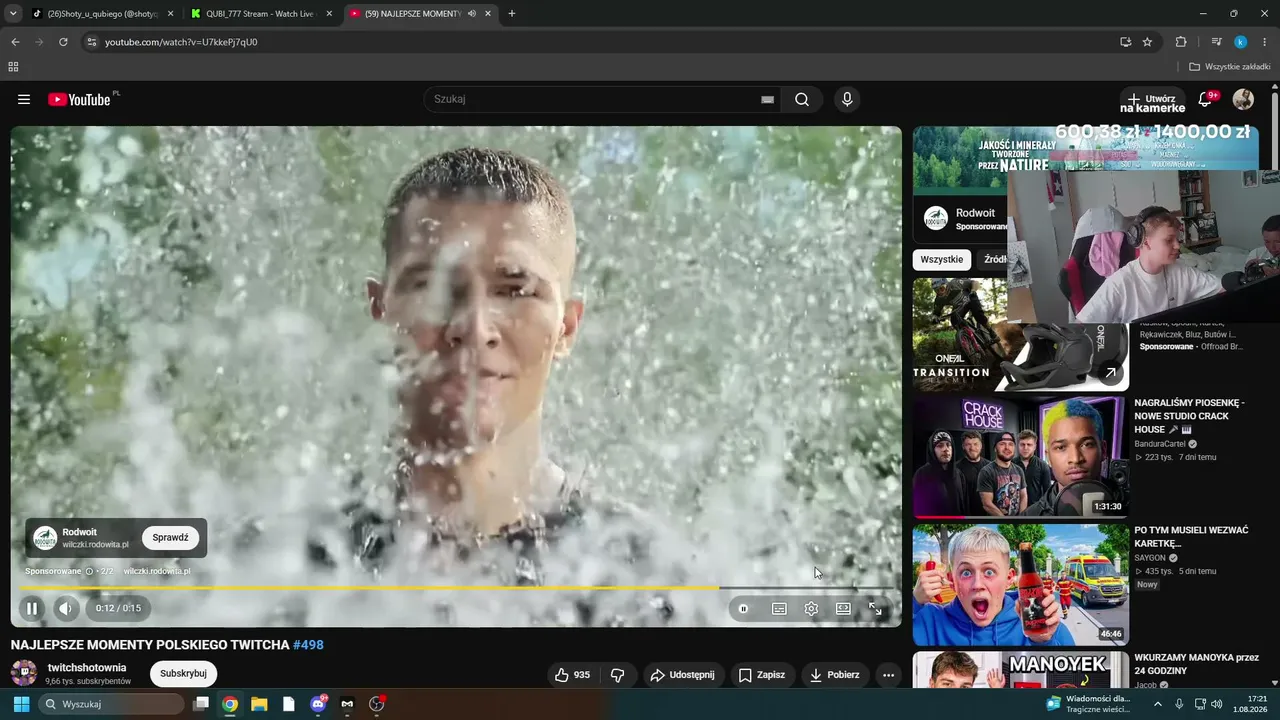Open the Chrome three-dot menu

pyautogui.click(x=1265, y=42)
